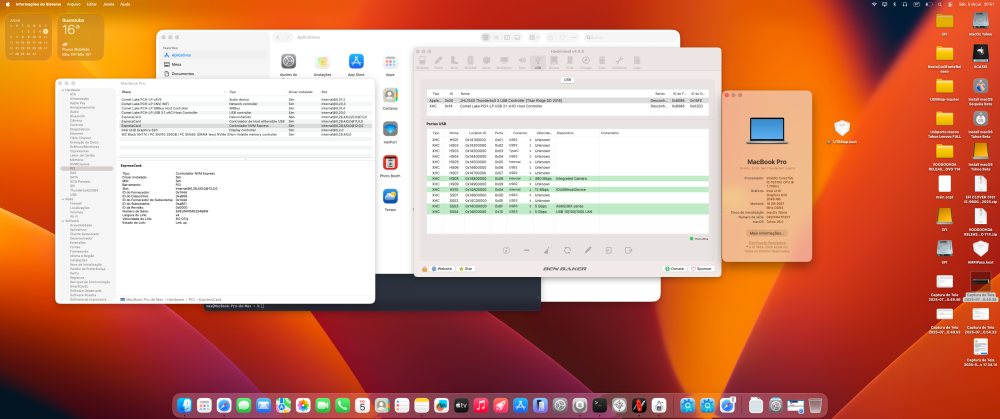Screen dimensions: 1000x419
Task: Open Informações do Sistema app menu
Action: (38, 4)
